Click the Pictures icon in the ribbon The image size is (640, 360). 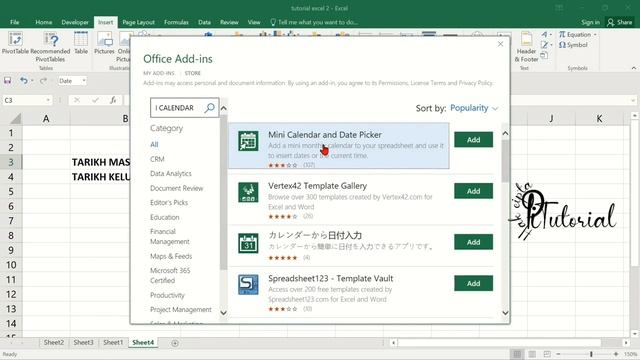[104, 42]
